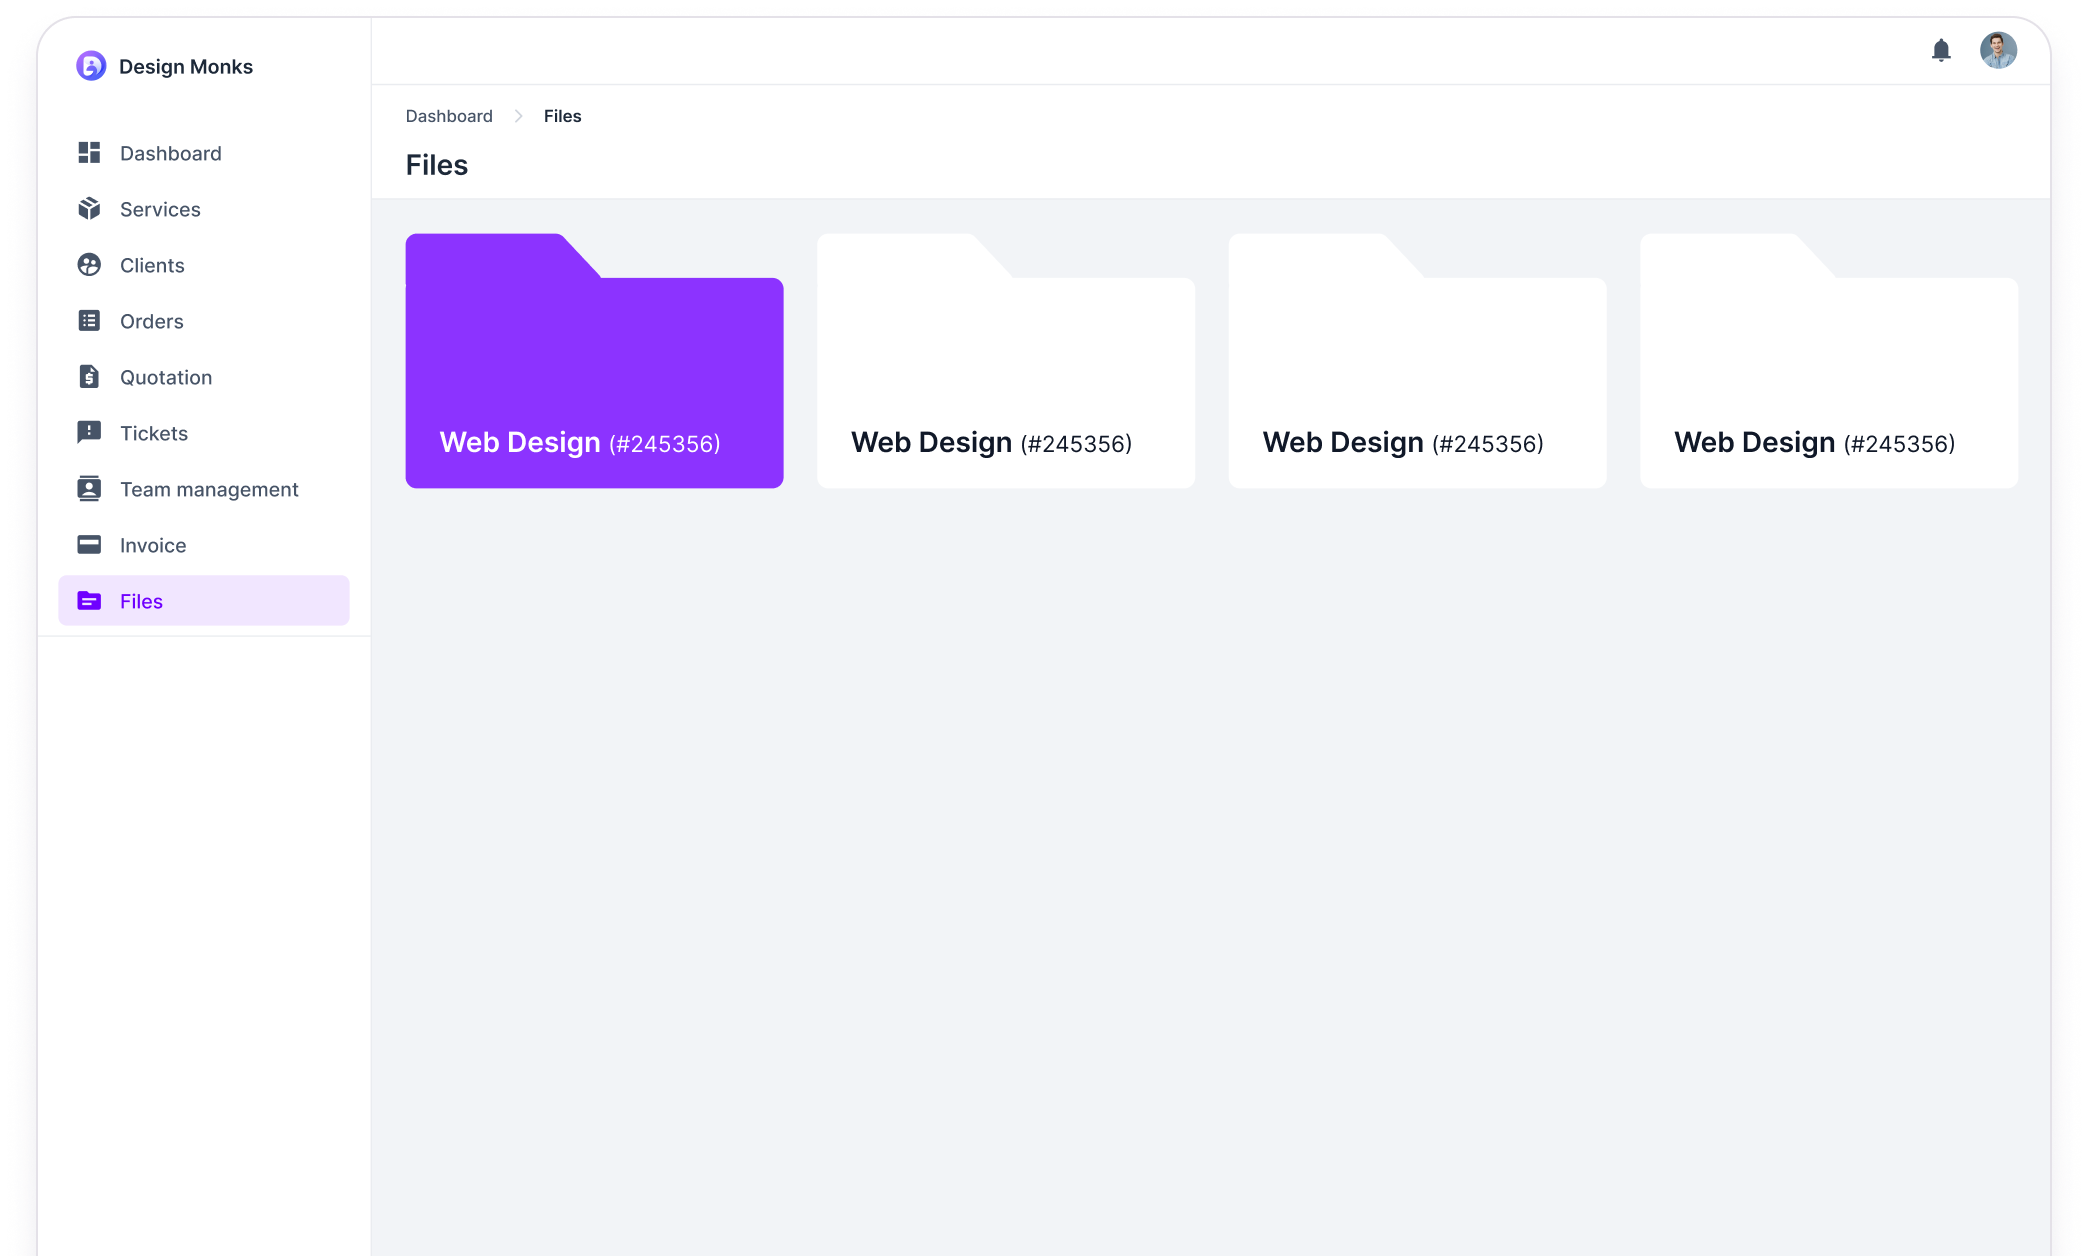Navigate to Clients menu label
Screen dimensions: 2088x1256
[152, 265]
